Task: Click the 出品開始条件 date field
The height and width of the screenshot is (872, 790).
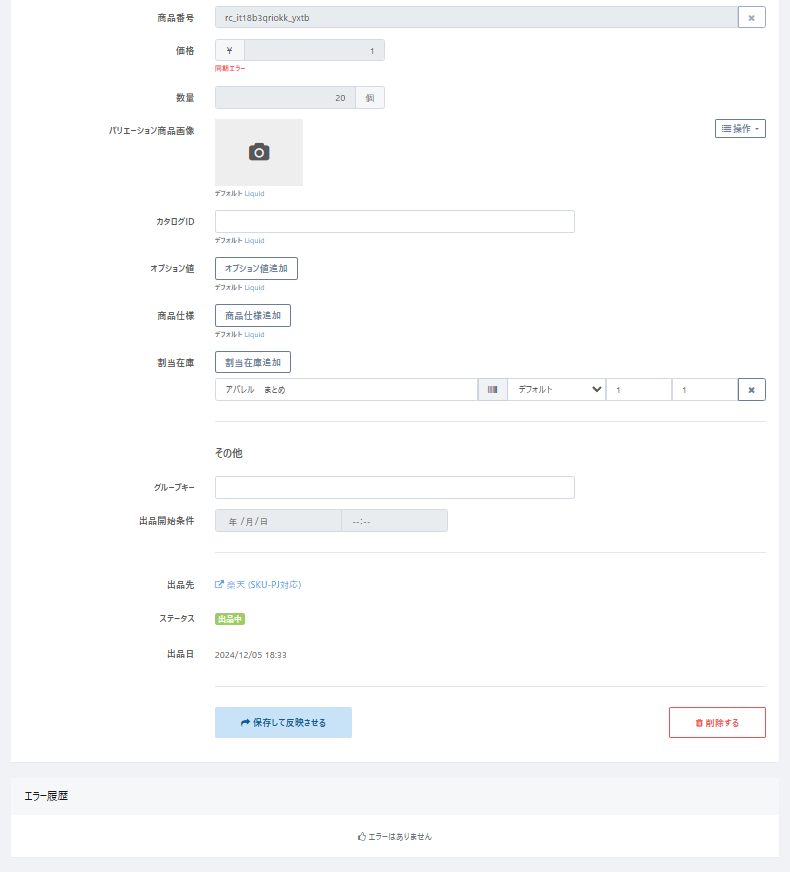Action: click(278, 521)
